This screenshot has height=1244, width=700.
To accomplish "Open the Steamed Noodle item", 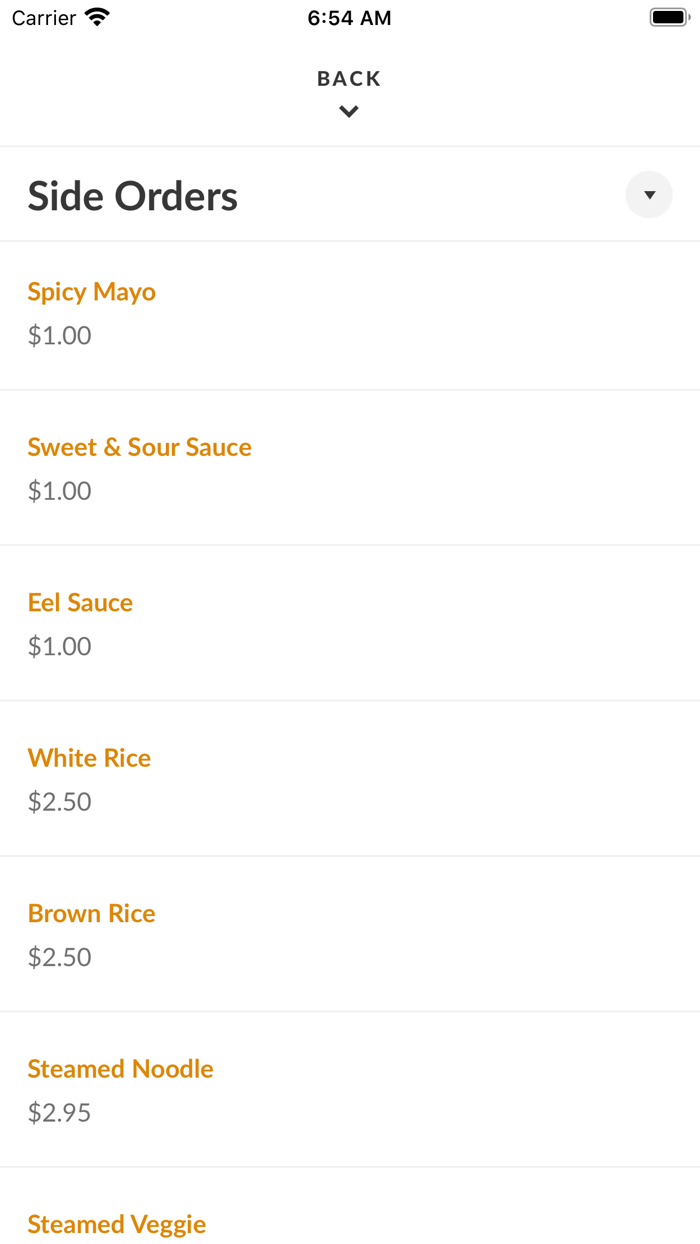I will (x=121, y=1069).
